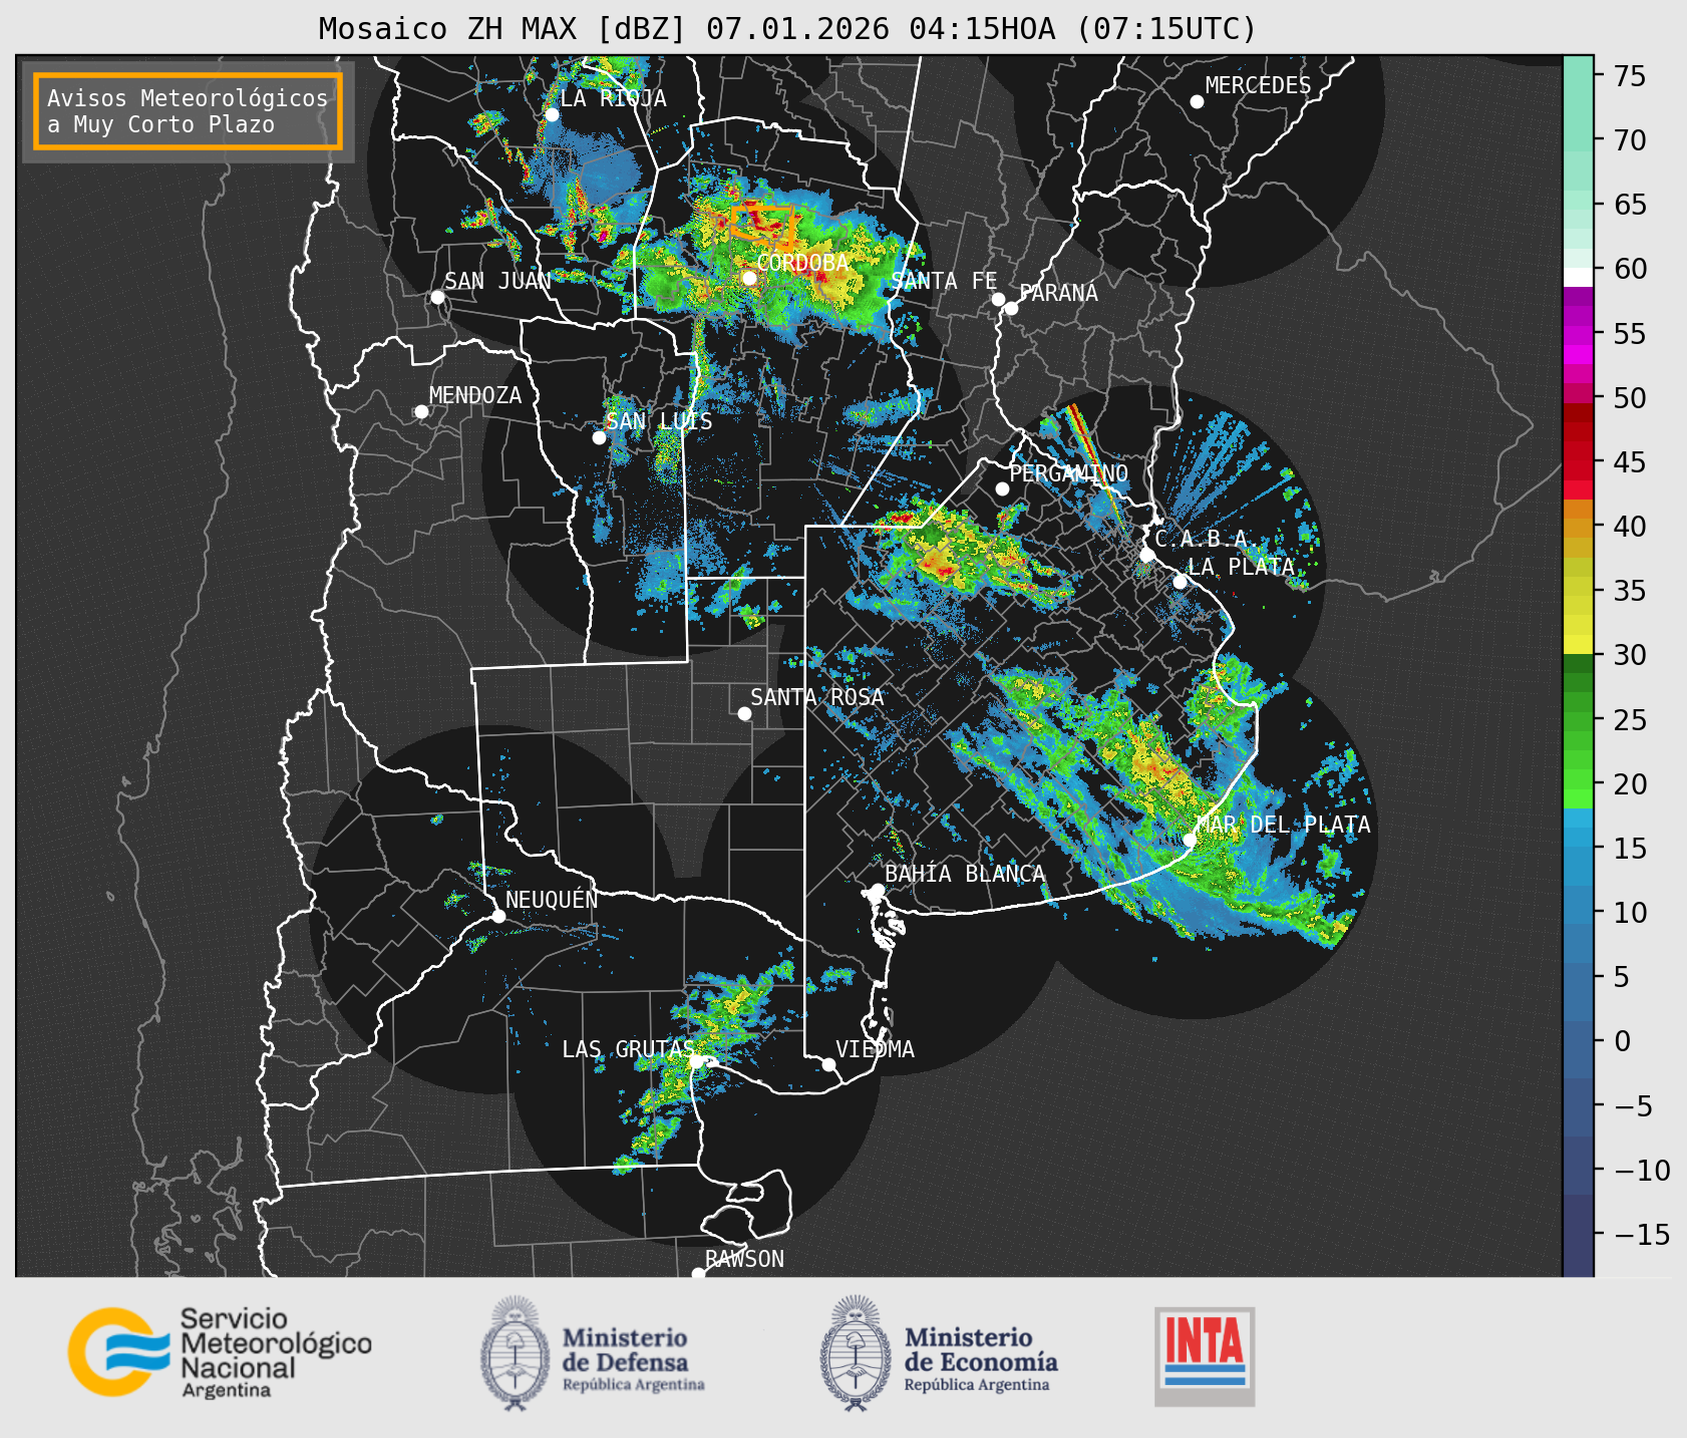The image size is (1687, 1438).
Task: Click the PARANA city label
Action: 1058,293
